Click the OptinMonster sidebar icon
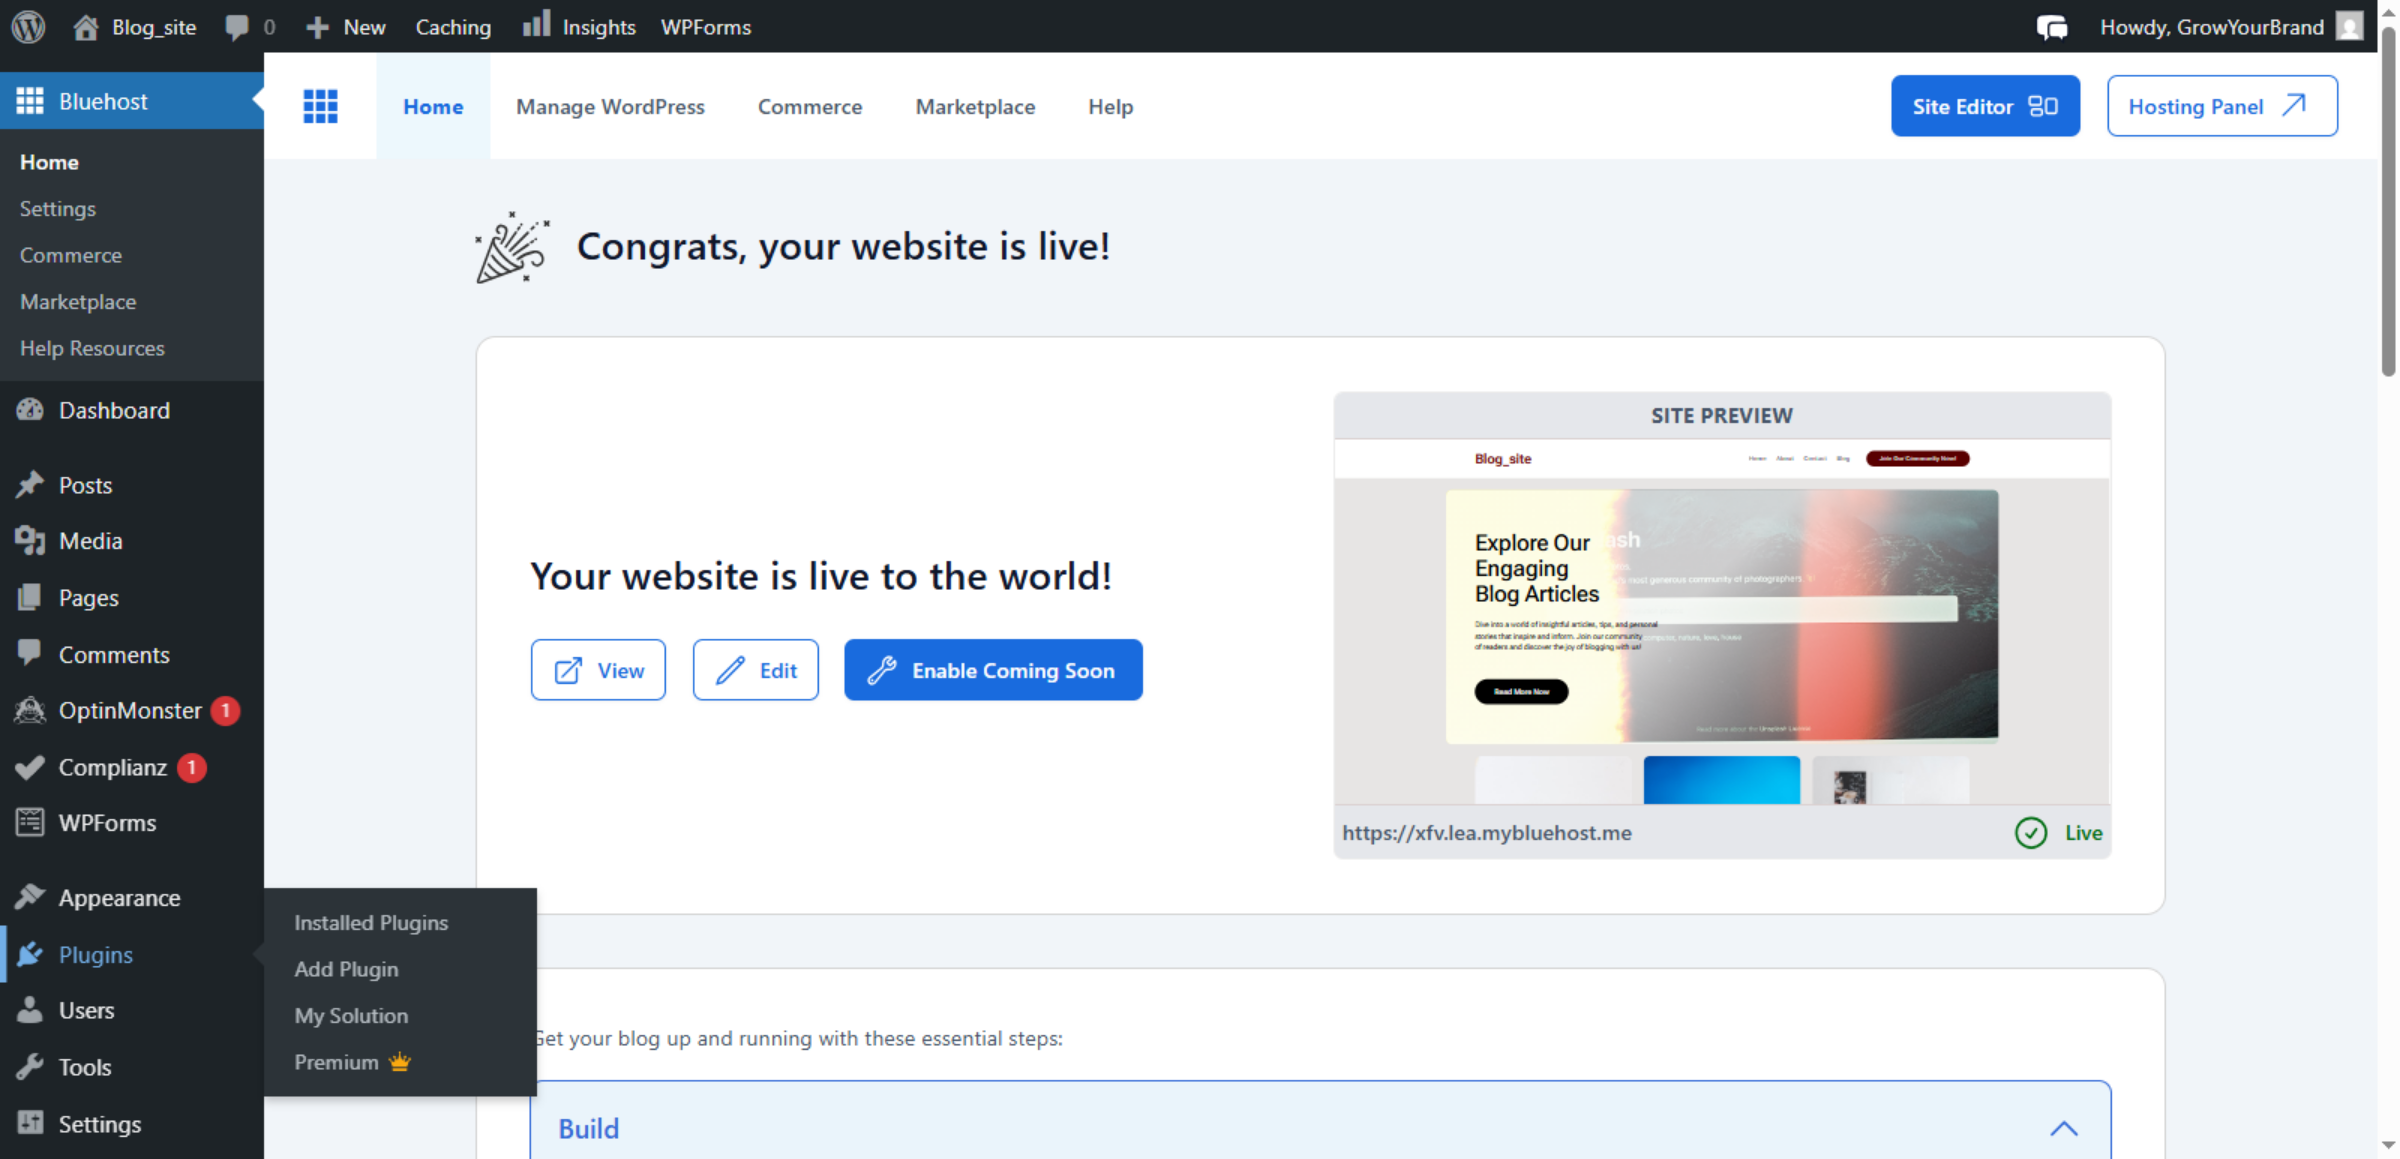The height and width of the screenshot is (1159, 2400). [x=30, y=711]
